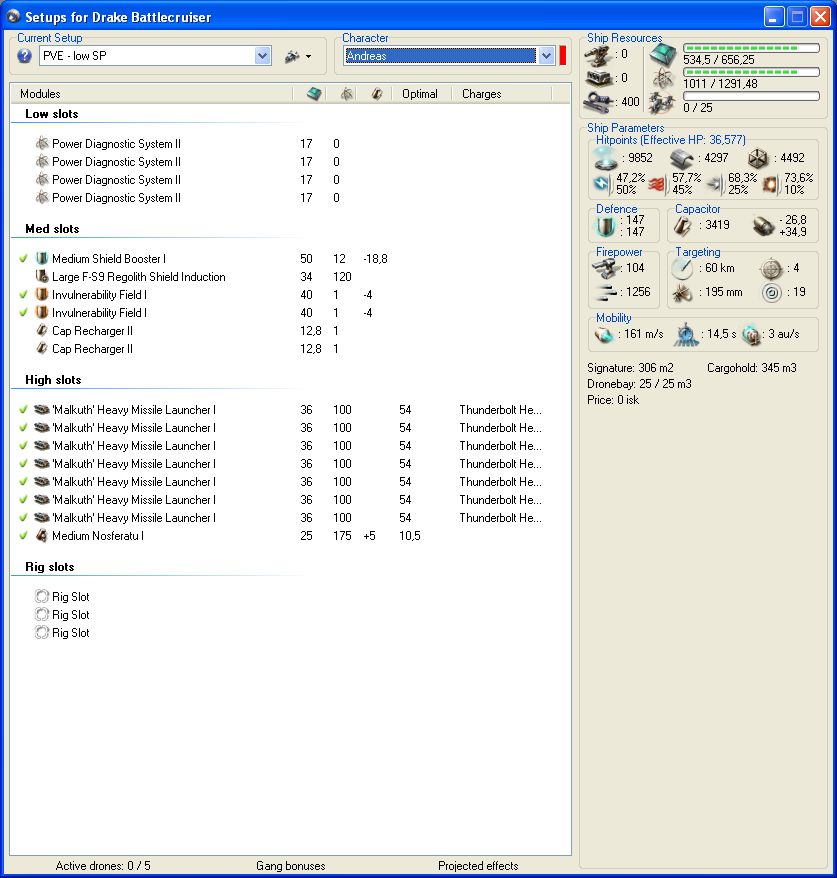Image resolution: width=837 pixels, height=878 pixels.
Task: Click the fifth Malkuth launcher icon
Action: tap(42, 482)
